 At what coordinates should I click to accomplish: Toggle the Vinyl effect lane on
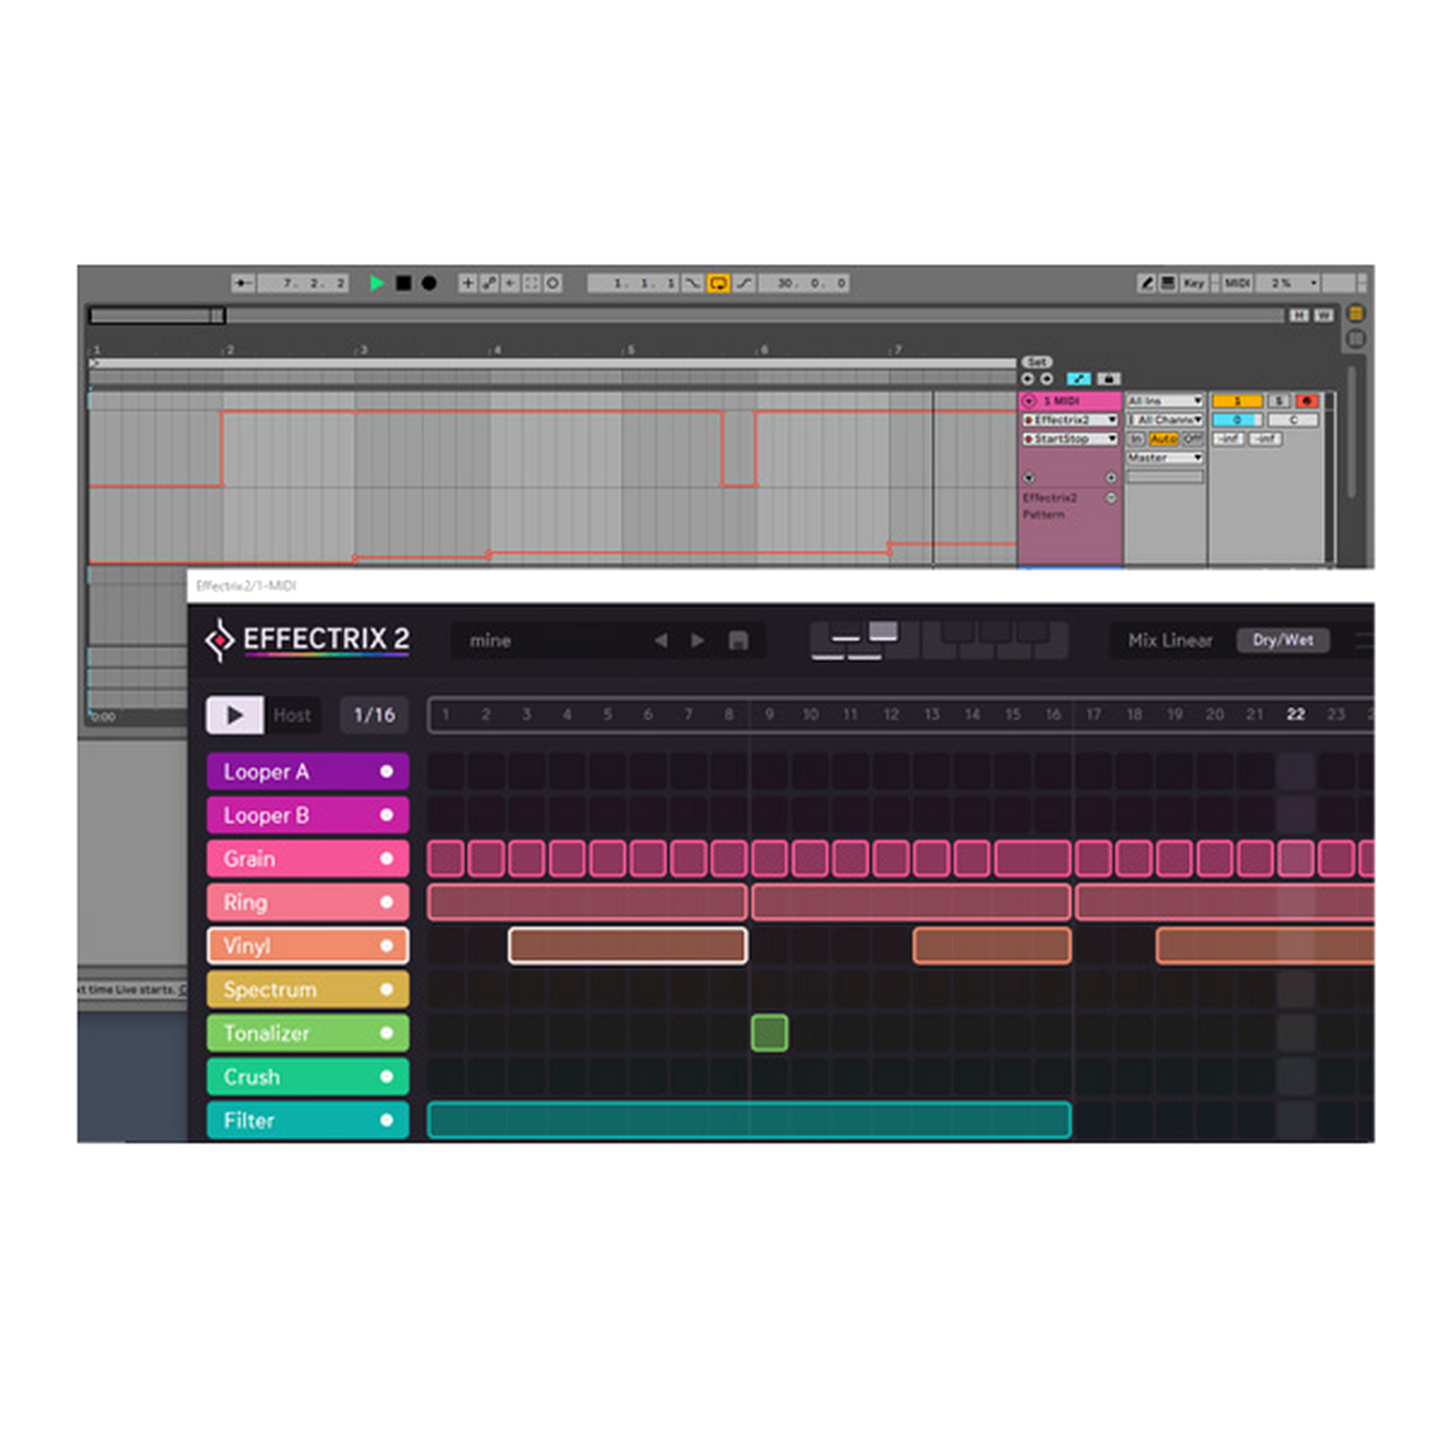click(x=388, y=945)
